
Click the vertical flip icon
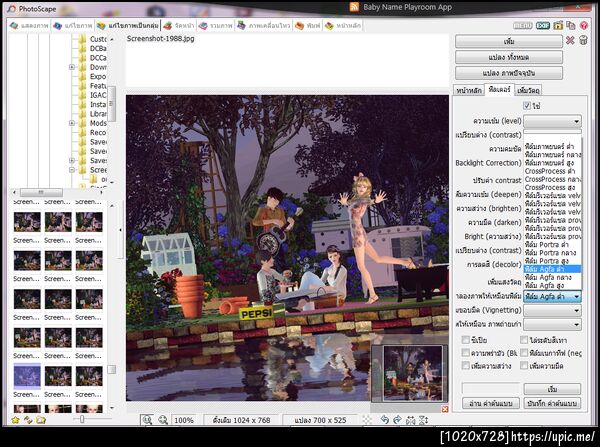pos(423,420)
